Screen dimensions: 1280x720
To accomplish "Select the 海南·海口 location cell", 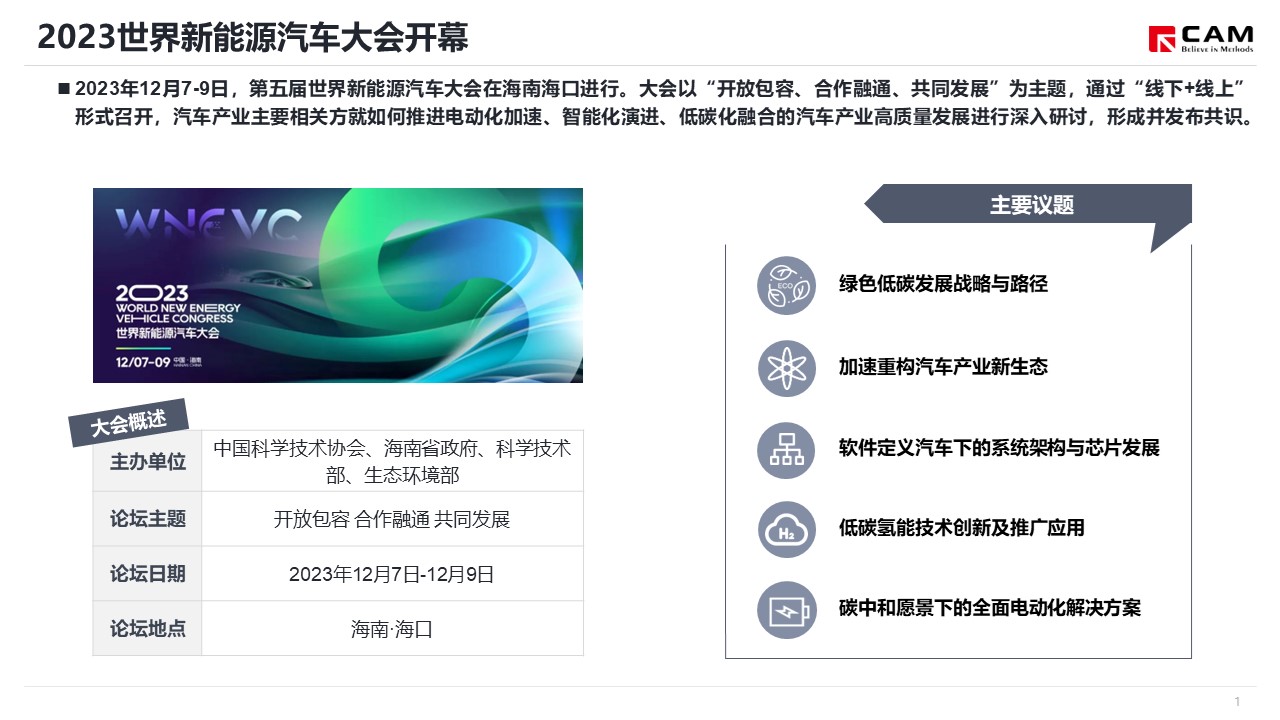I will [x=392, y=629].
